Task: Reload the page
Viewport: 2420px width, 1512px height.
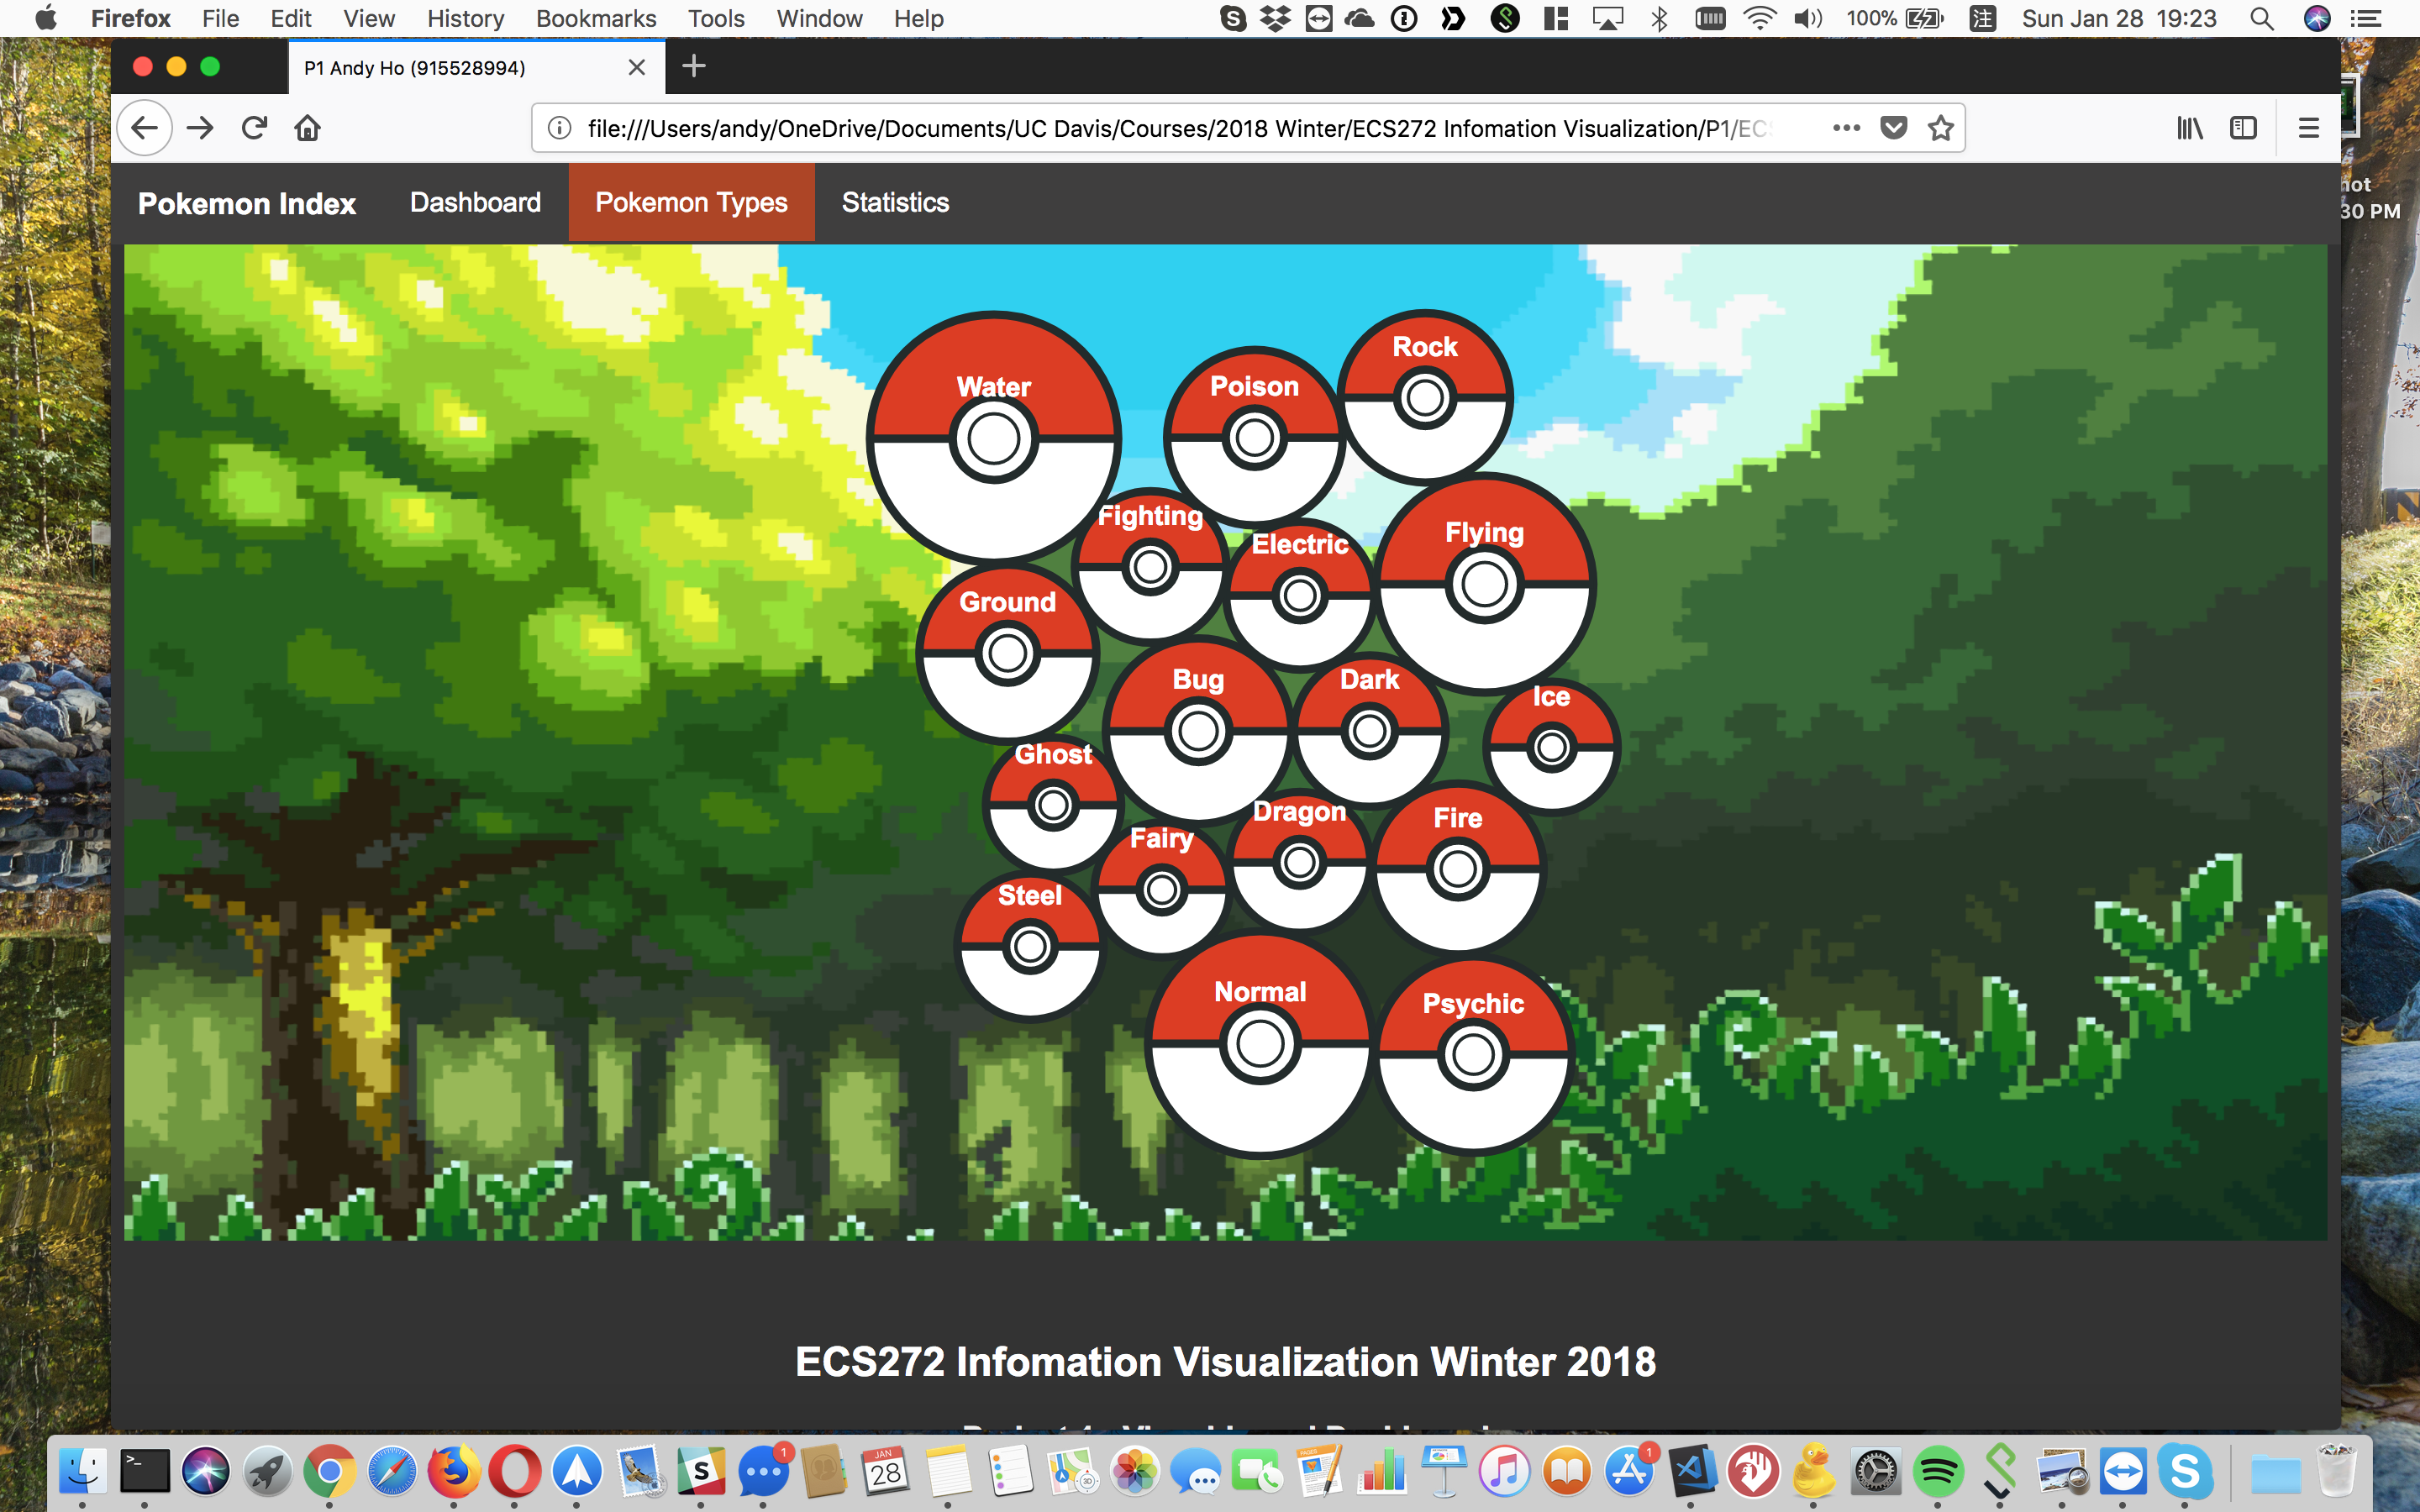Action: (254, 128)
